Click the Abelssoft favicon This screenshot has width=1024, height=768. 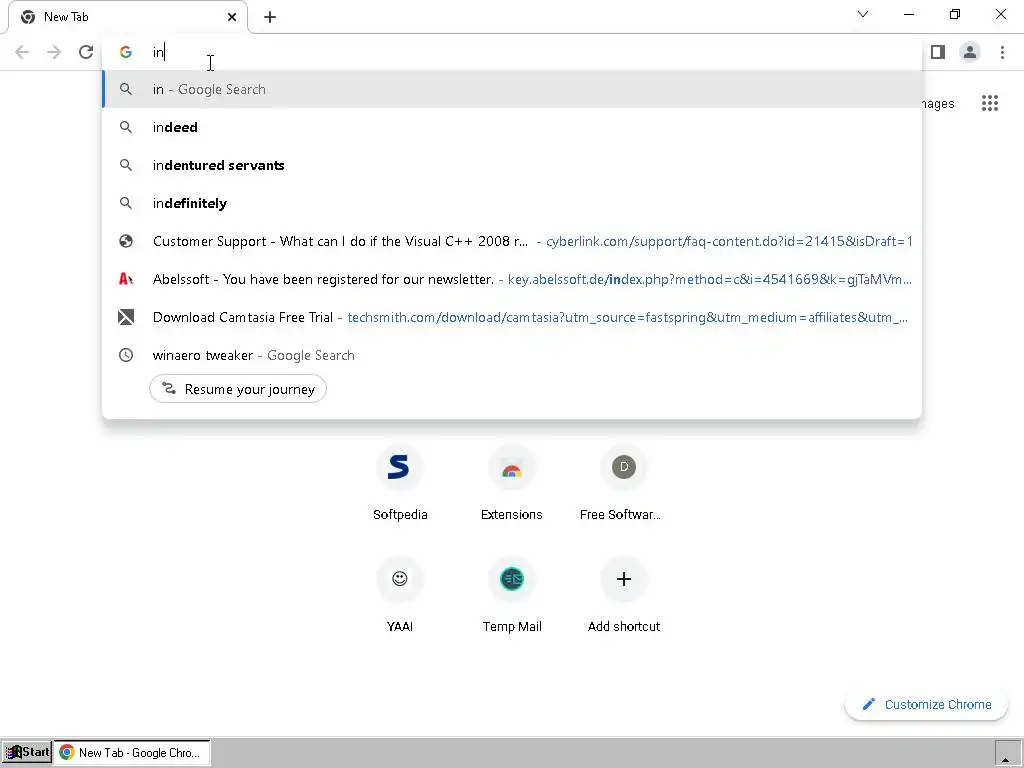point(126,279)
